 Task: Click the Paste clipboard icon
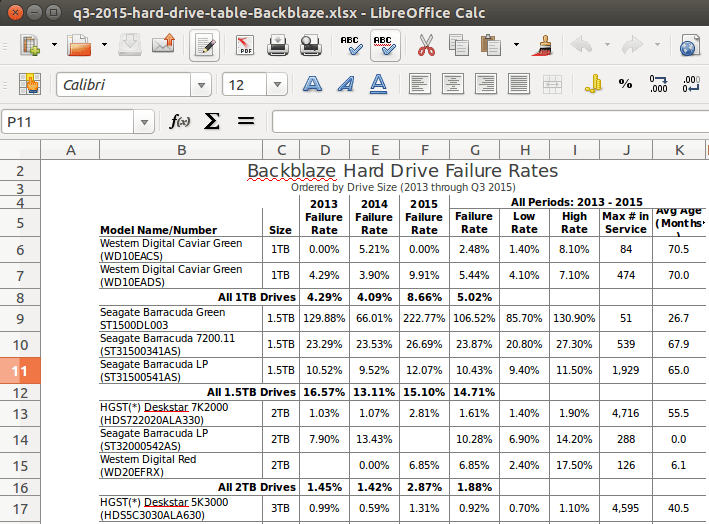(x=491, y=45)
